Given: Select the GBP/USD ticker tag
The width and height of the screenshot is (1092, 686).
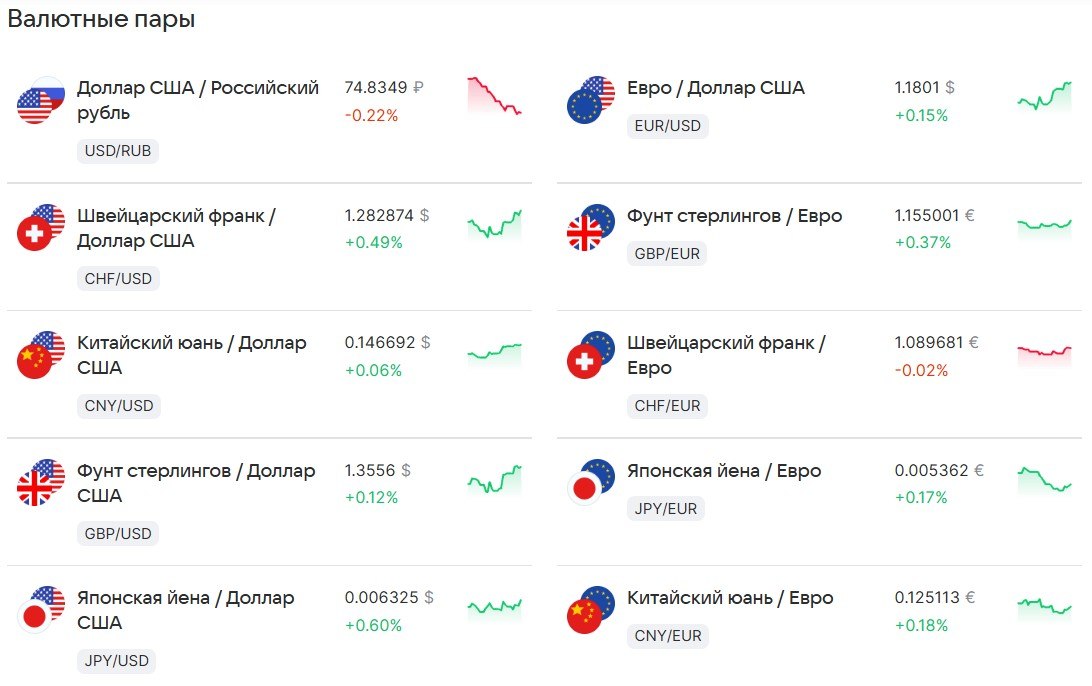Looking at the screenshot, I should [118, 533].
